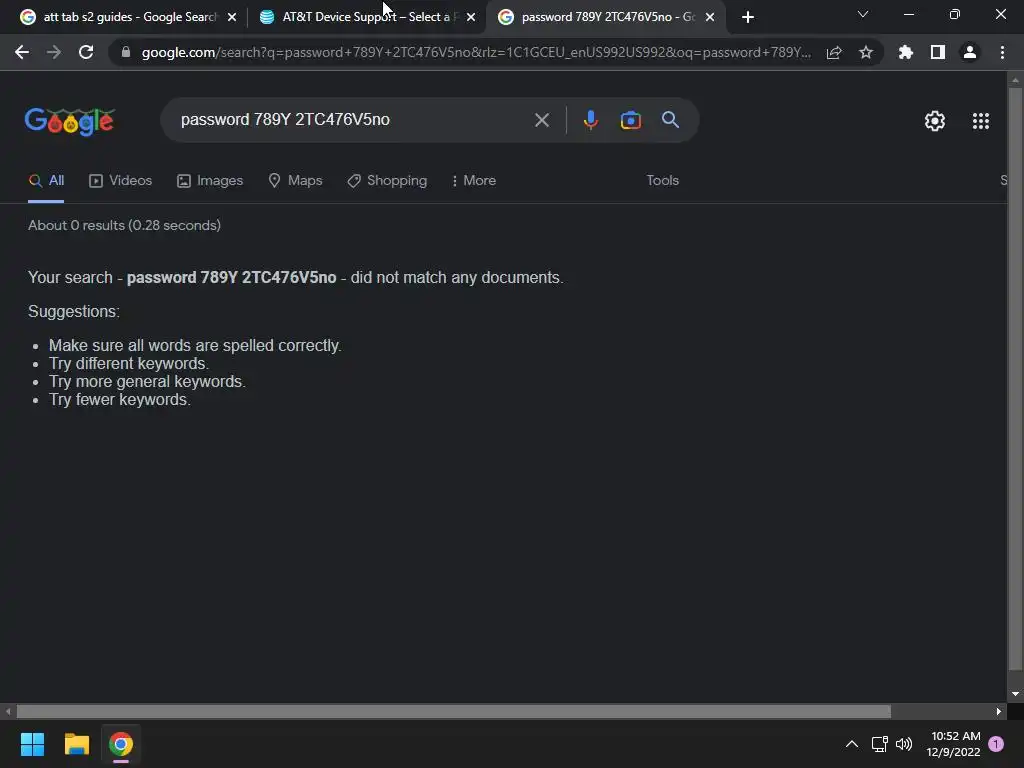Click Chrome icon in taskbar
Image resolution: width=1024 pixels, height=768 pixels.
tap(121, 744)
